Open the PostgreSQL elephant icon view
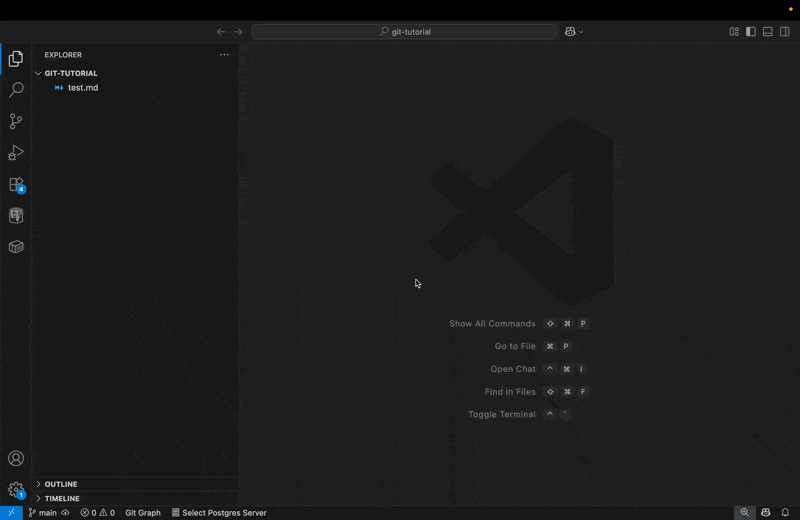Viewport: 800px width, 520px height. coord(16,215)
